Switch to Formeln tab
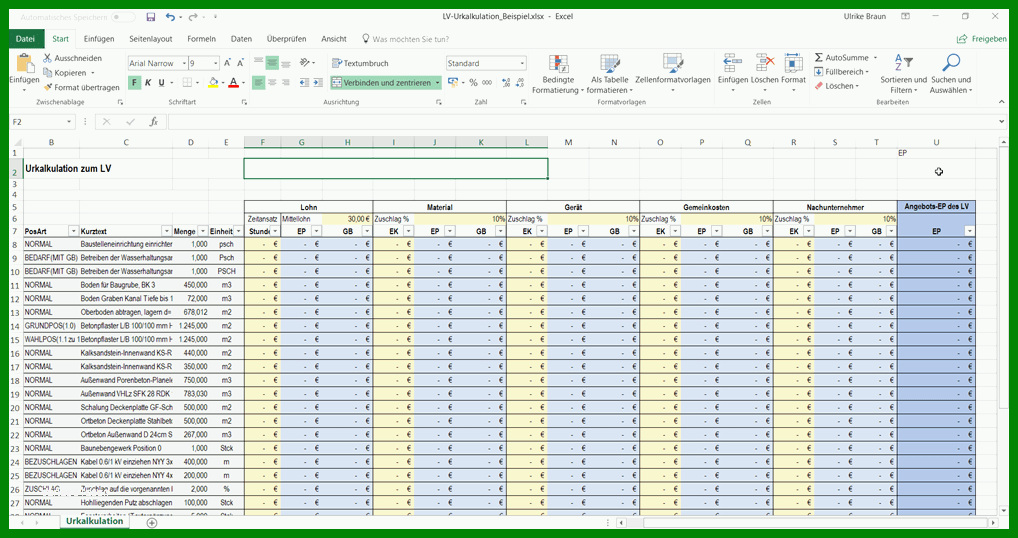Image resolution: width=1018 pixels, height=538 pixels. point(201,39)
